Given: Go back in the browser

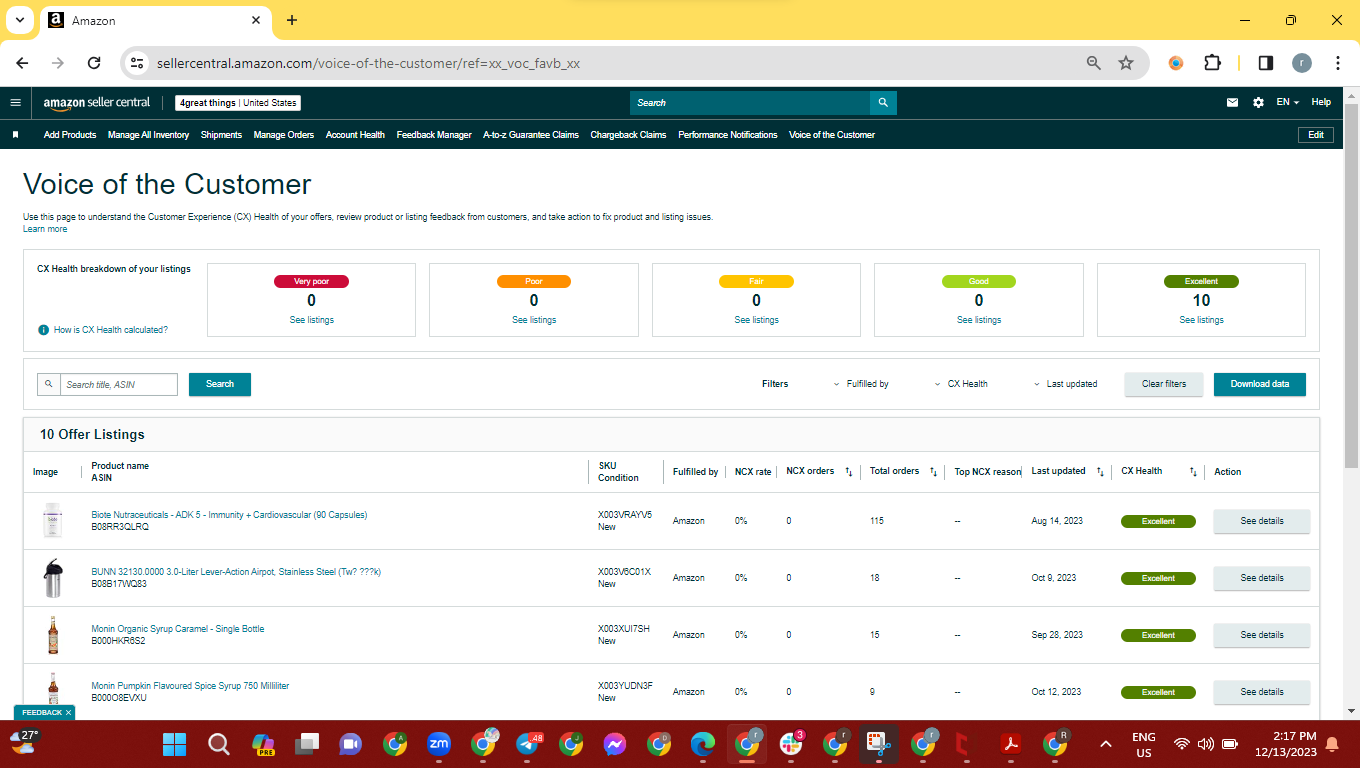Looking at the screenshot, I should (22, 63).
